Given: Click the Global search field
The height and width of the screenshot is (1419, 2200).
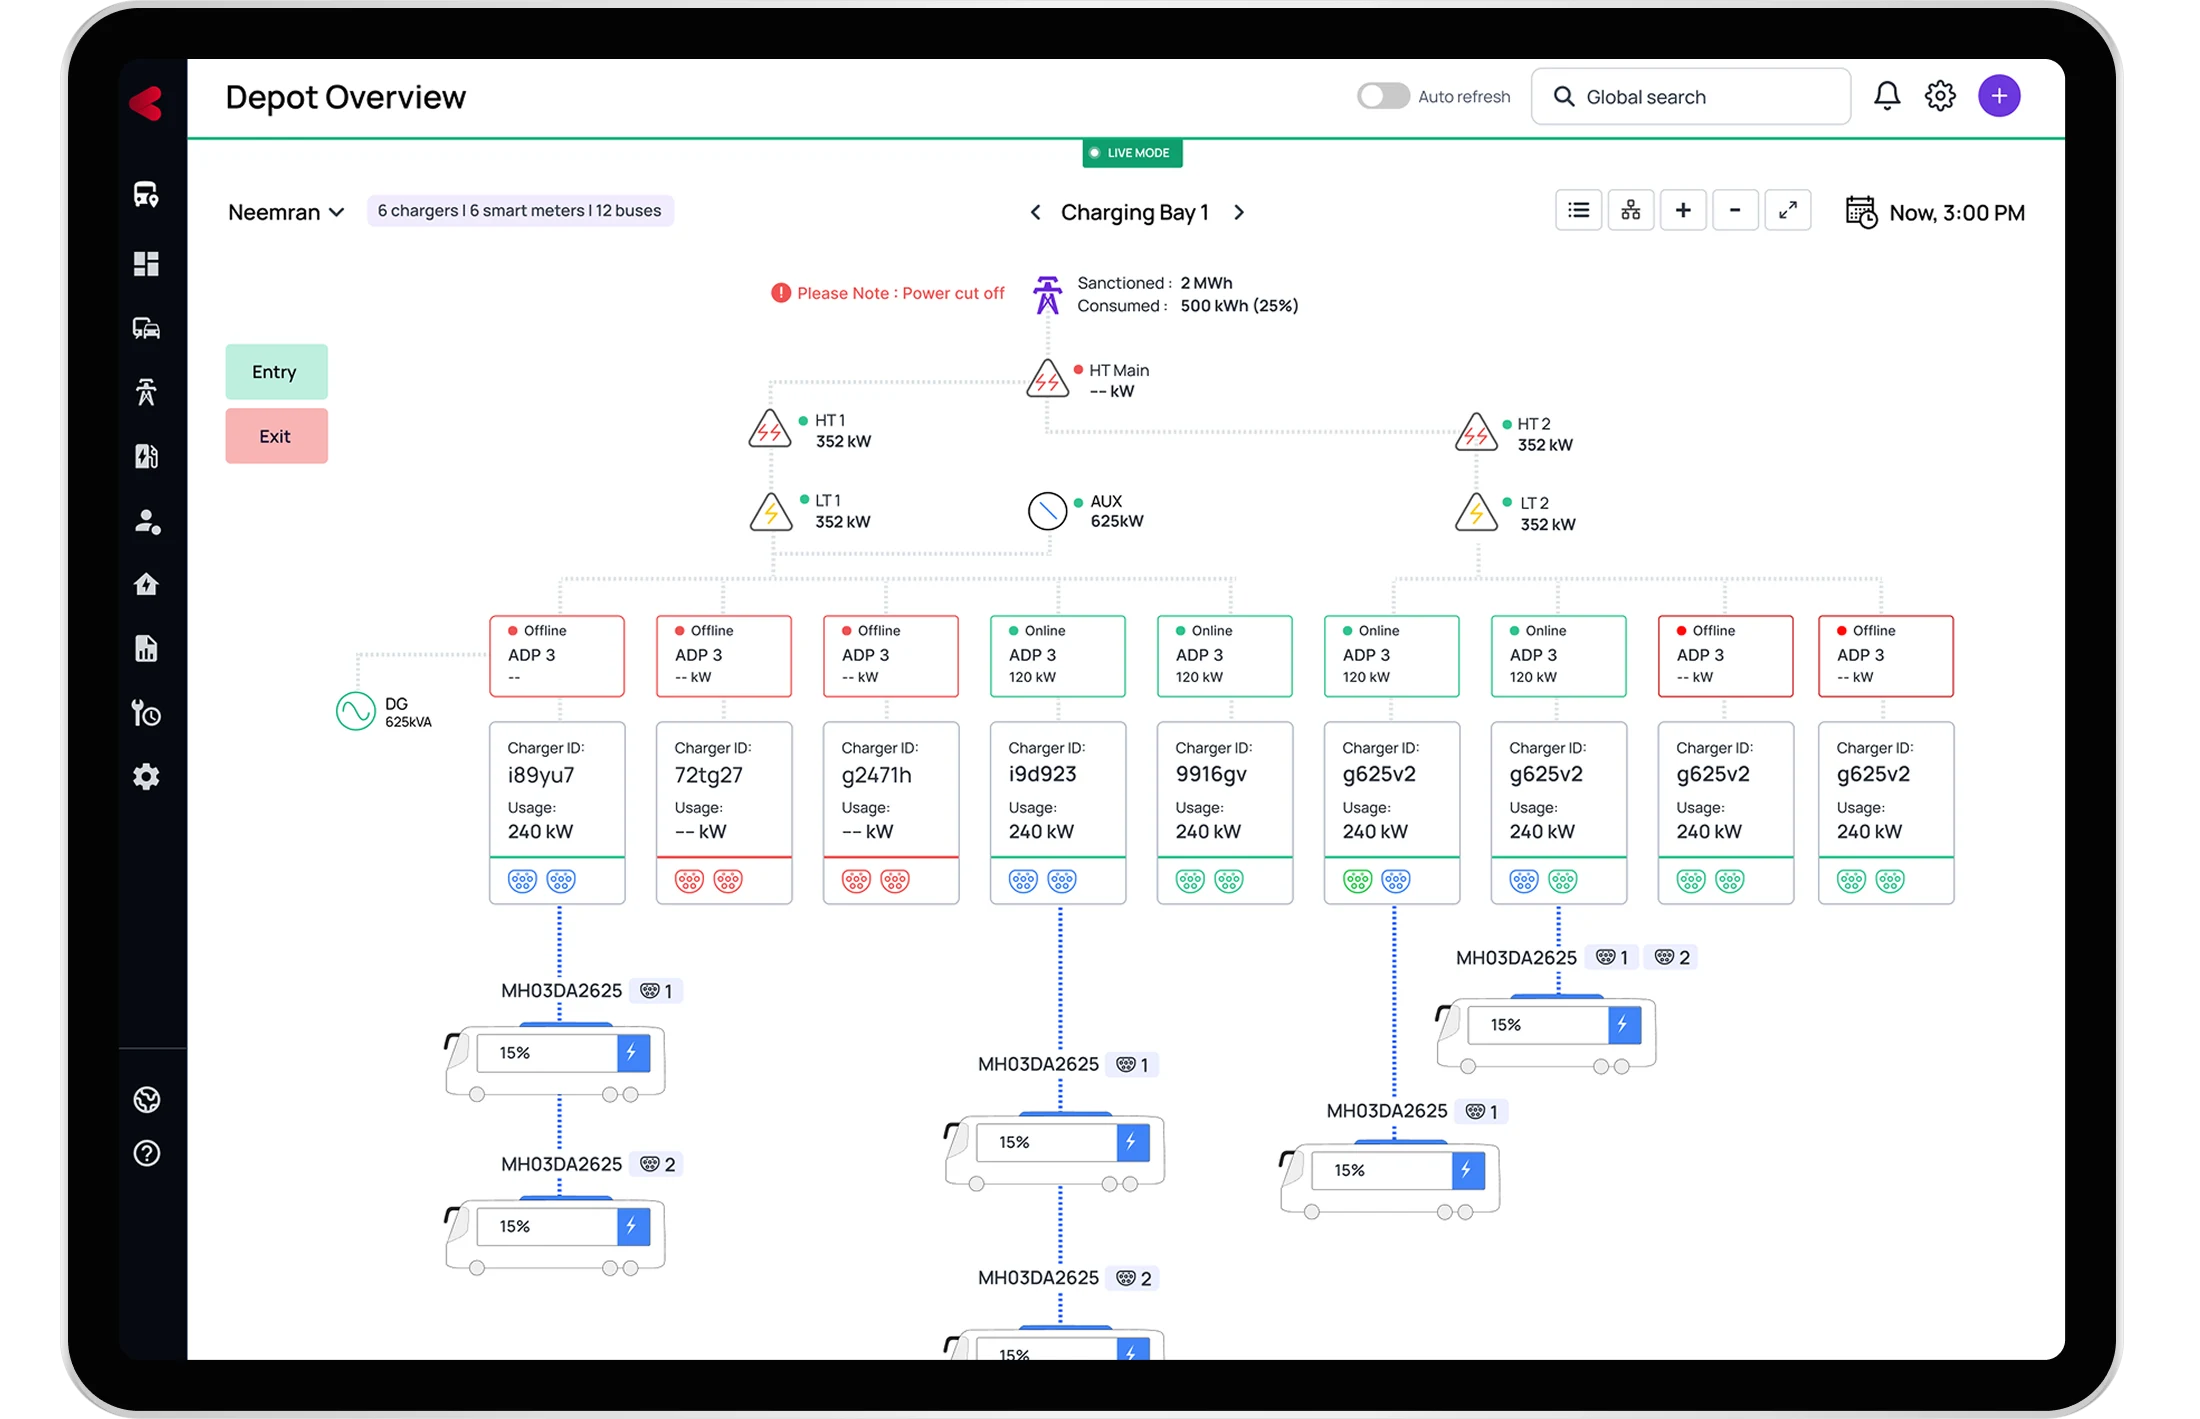Looking at the screenshot, I should point(1690,97).
